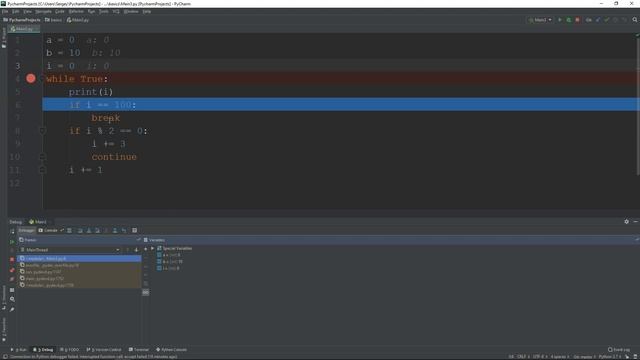Collapse the fold marker at the continue line
The width and height of the screenshot is (640, 360).
(x=42, y=157)
